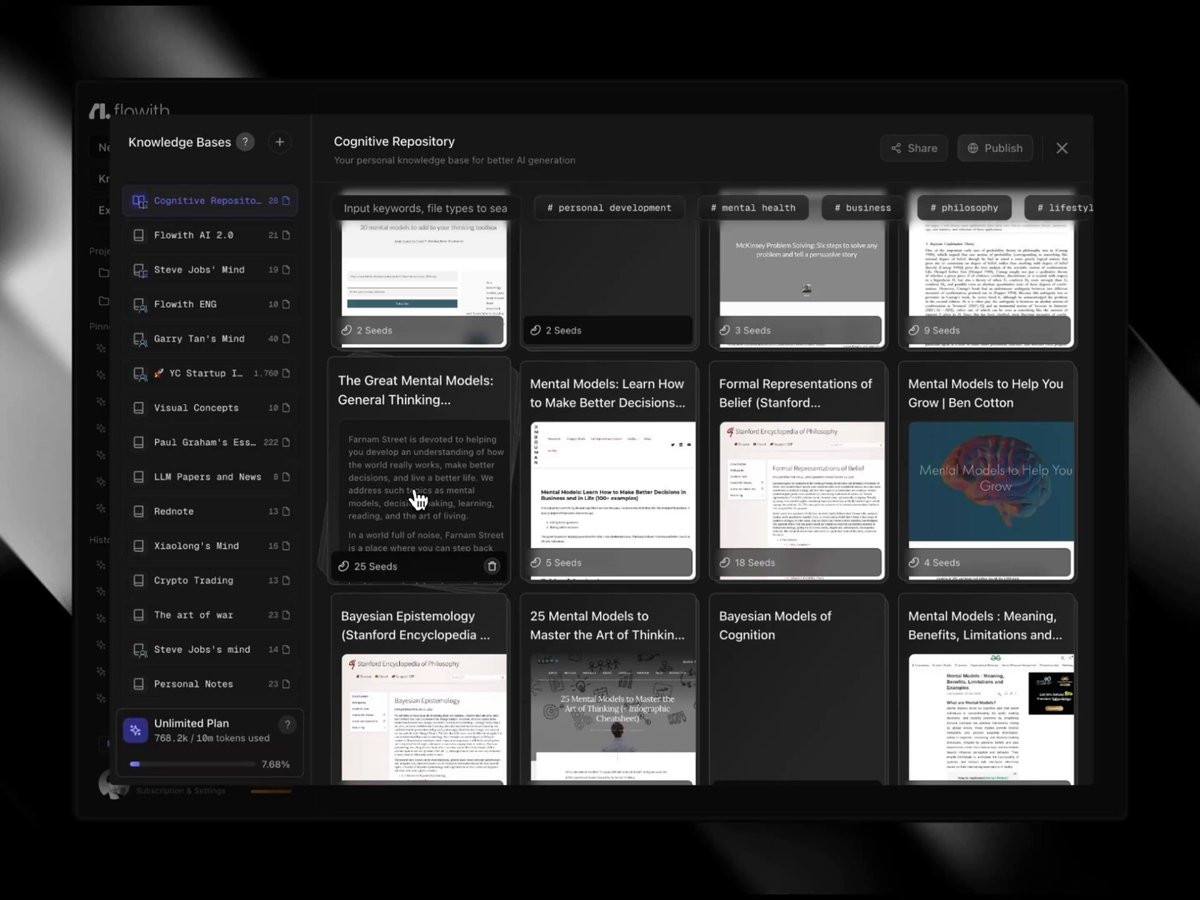Screen dimensions: 1200x900
Task: Click the 9 Seeds badge
Action: click(x=934, y=330)
